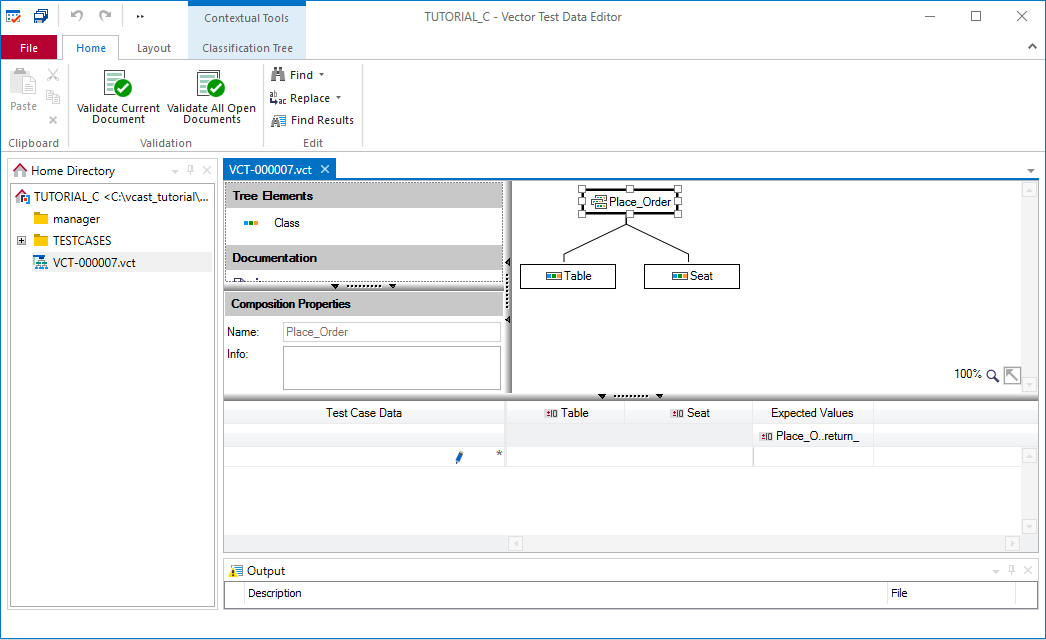Collapse the ribbon with the chevron arrow
The width and height of the screenshot is (1046, 640).
(x=1032, y=45)
